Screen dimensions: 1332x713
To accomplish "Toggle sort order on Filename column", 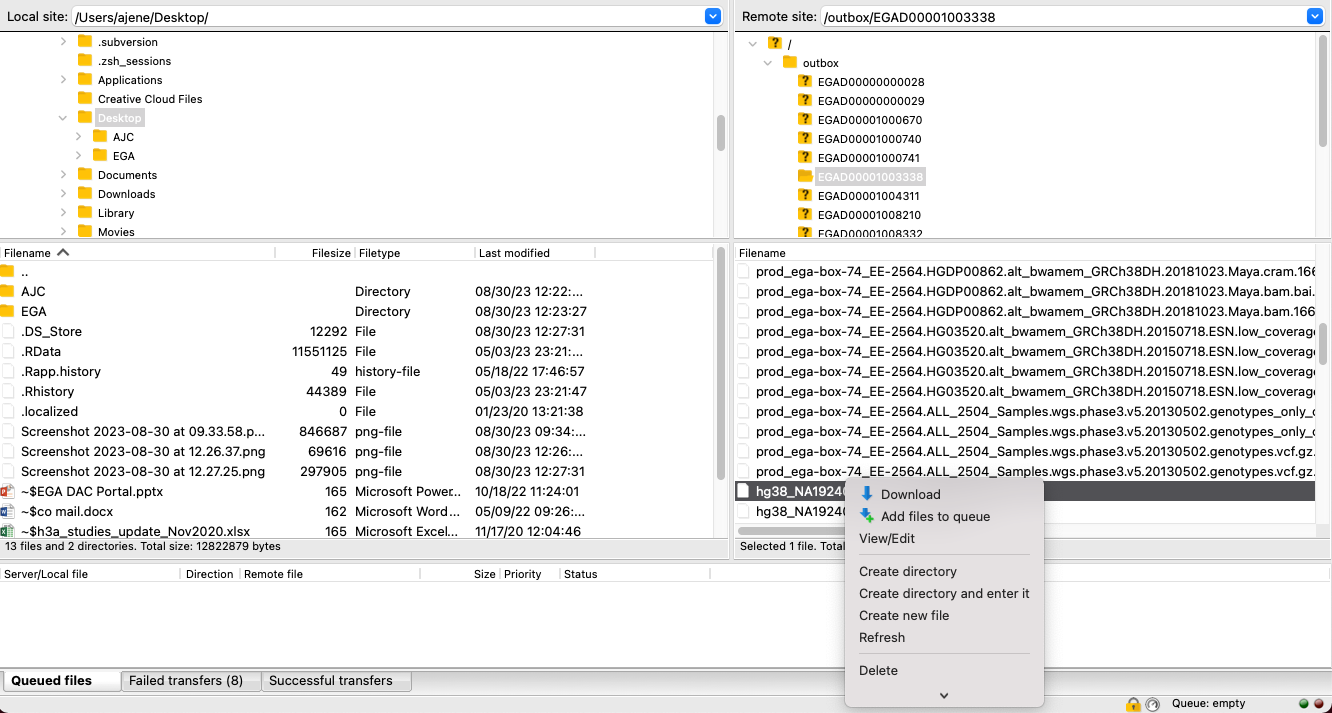I will coord(63,253).
